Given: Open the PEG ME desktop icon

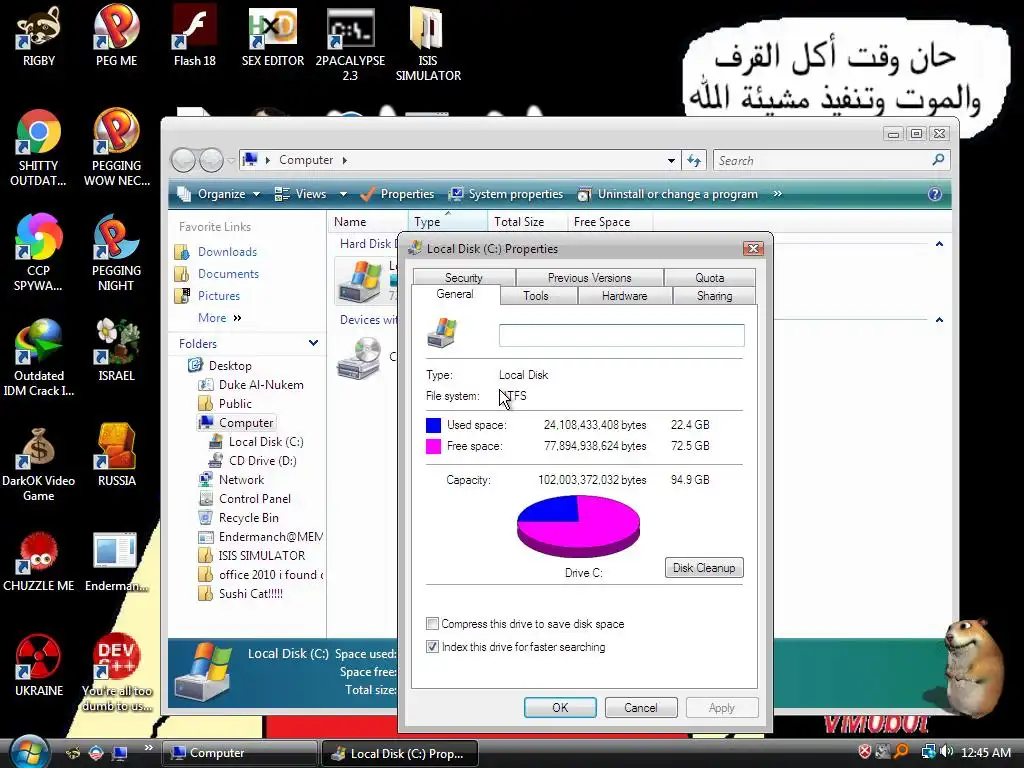Looking at the screenshot, I should coord(116,36).
